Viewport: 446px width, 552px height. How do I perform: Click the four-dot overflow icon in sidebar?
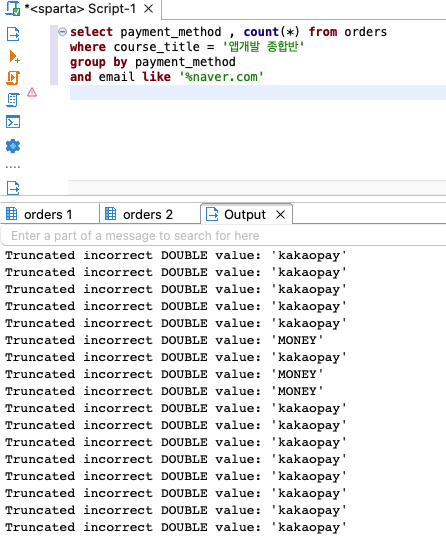click(13, 167)
